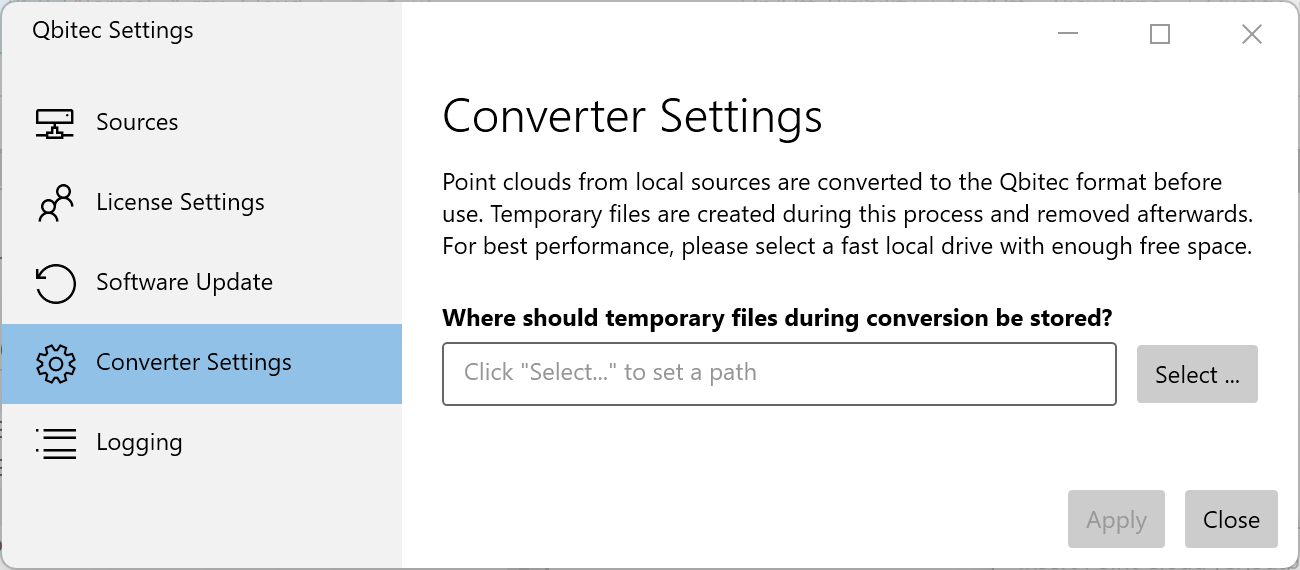Maximize the Qbitec Settings window
Screen dimensions: 1300x570
[x=1160, y=34]
